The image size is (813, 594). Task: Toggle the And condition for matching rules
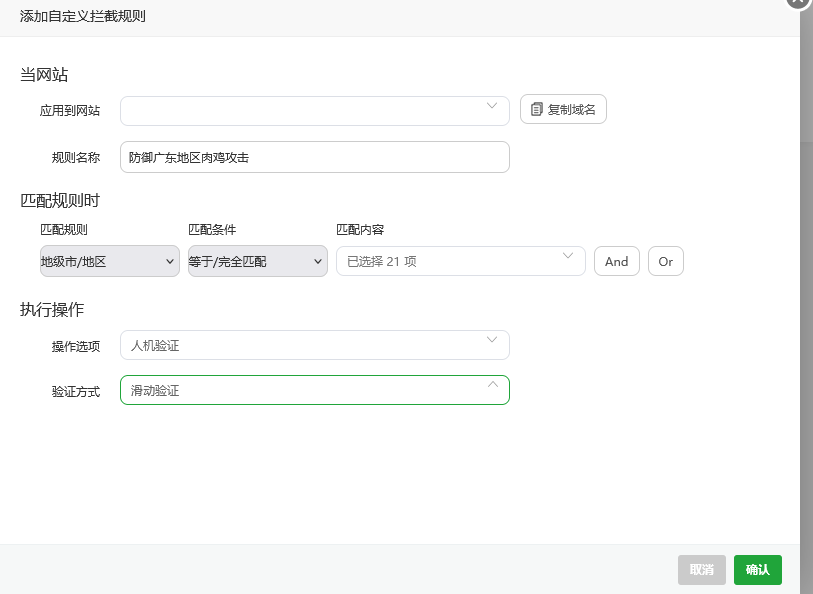pos(616,261)
